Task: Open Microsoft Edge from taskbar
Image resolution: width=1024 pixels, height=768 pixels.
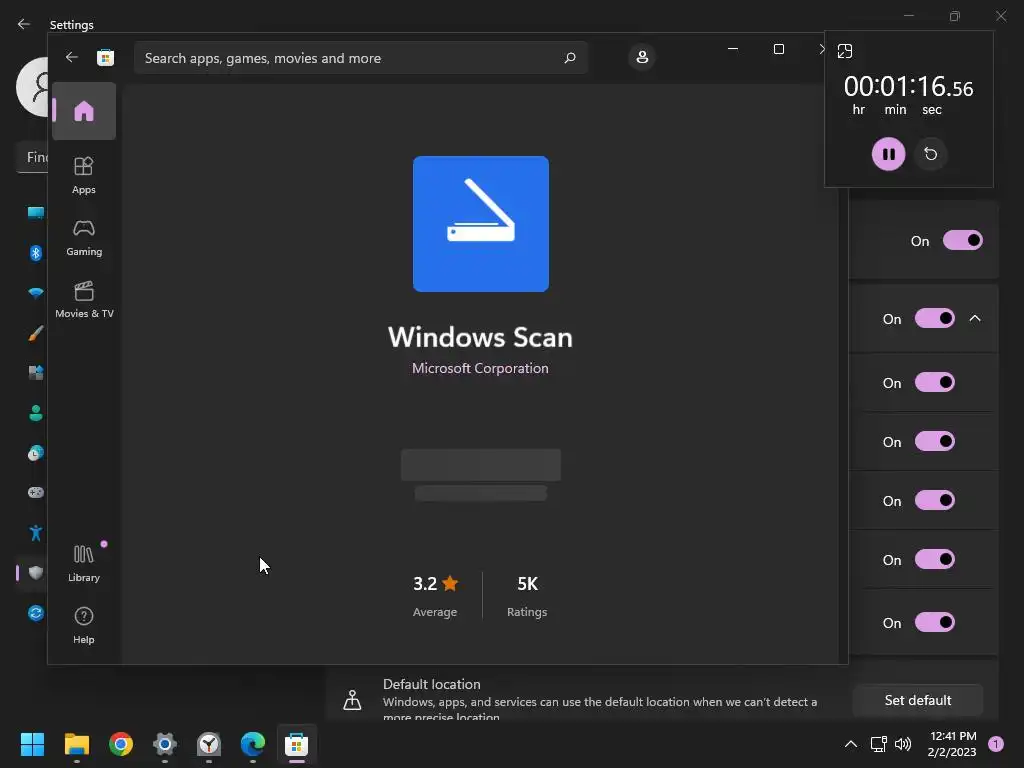Action: (x=253, y=744)
